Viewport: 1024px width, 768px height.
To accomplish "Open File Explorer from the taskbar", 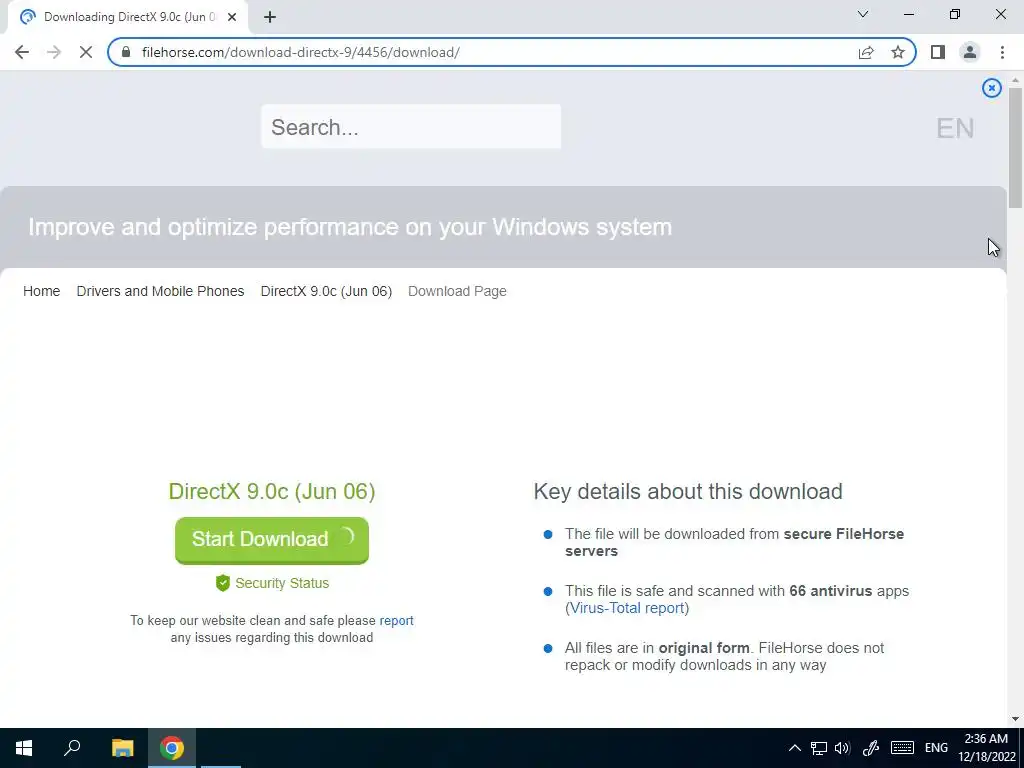I will (122, 748).
